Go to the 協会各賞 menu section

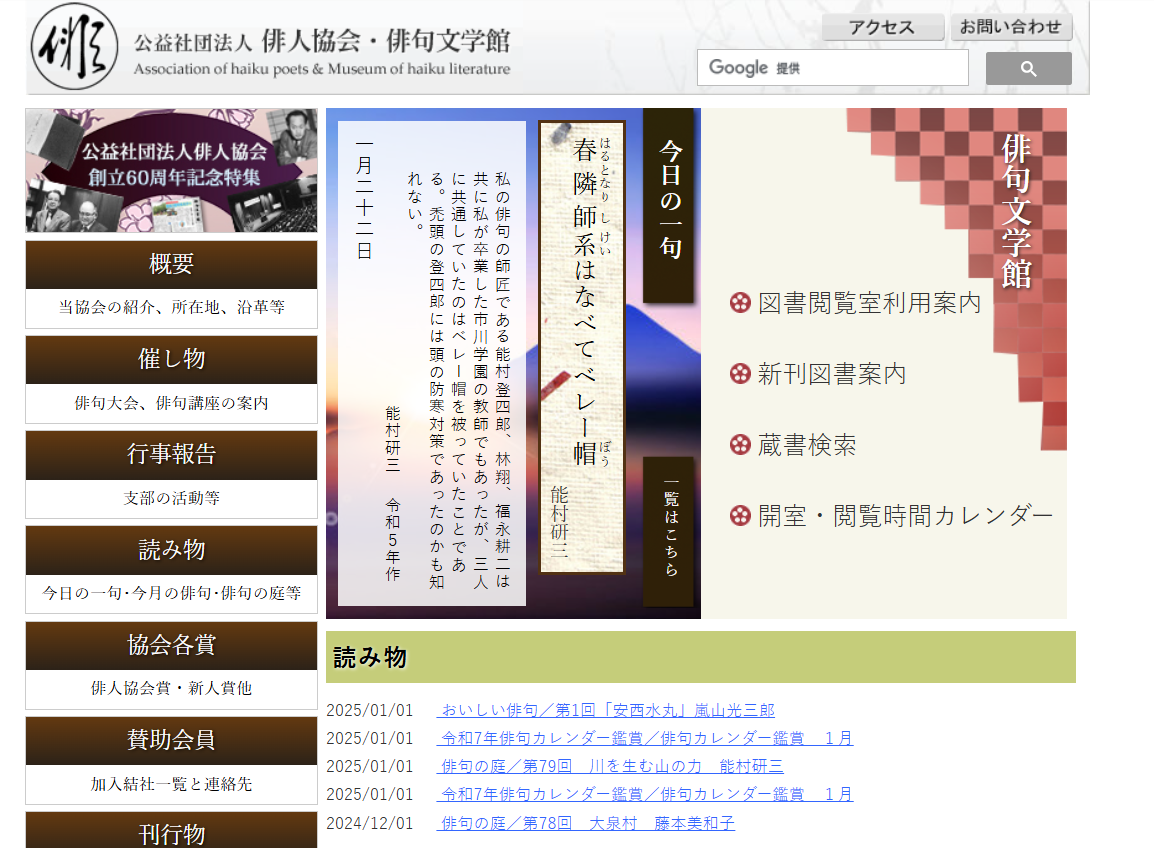[171, 646]
